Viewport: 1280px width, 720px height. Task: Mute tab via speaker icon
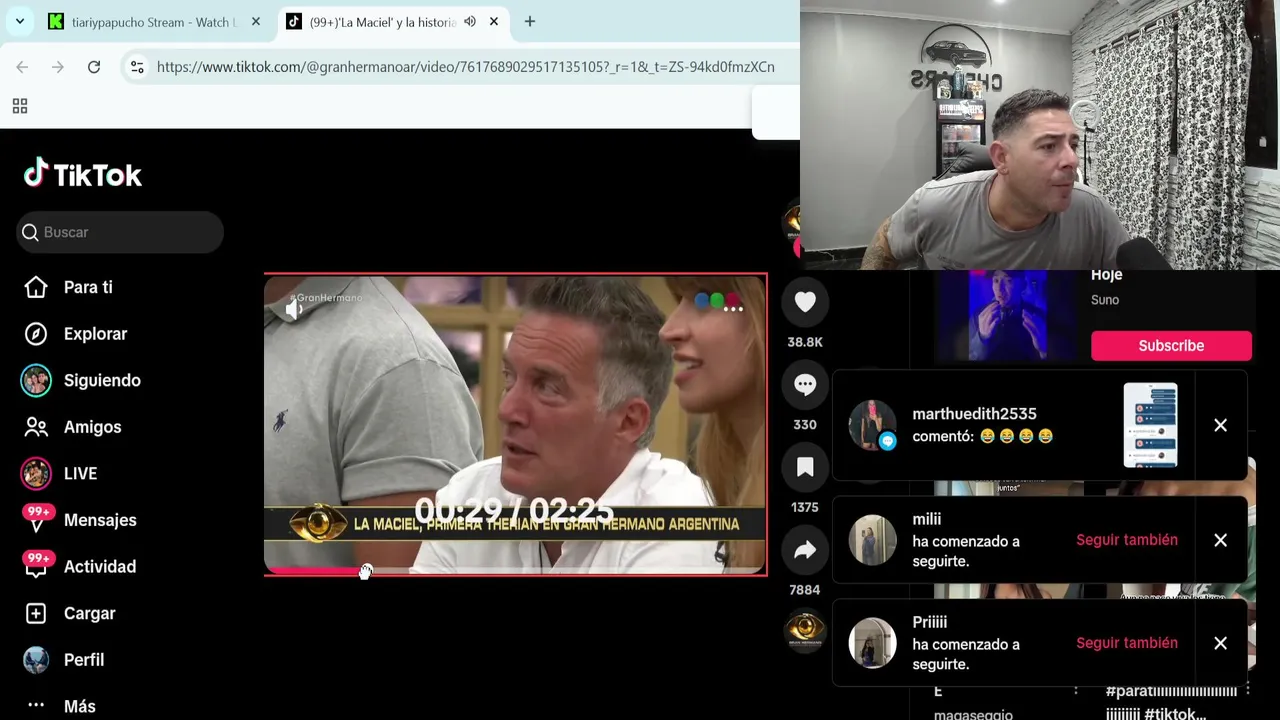(470, 21)
